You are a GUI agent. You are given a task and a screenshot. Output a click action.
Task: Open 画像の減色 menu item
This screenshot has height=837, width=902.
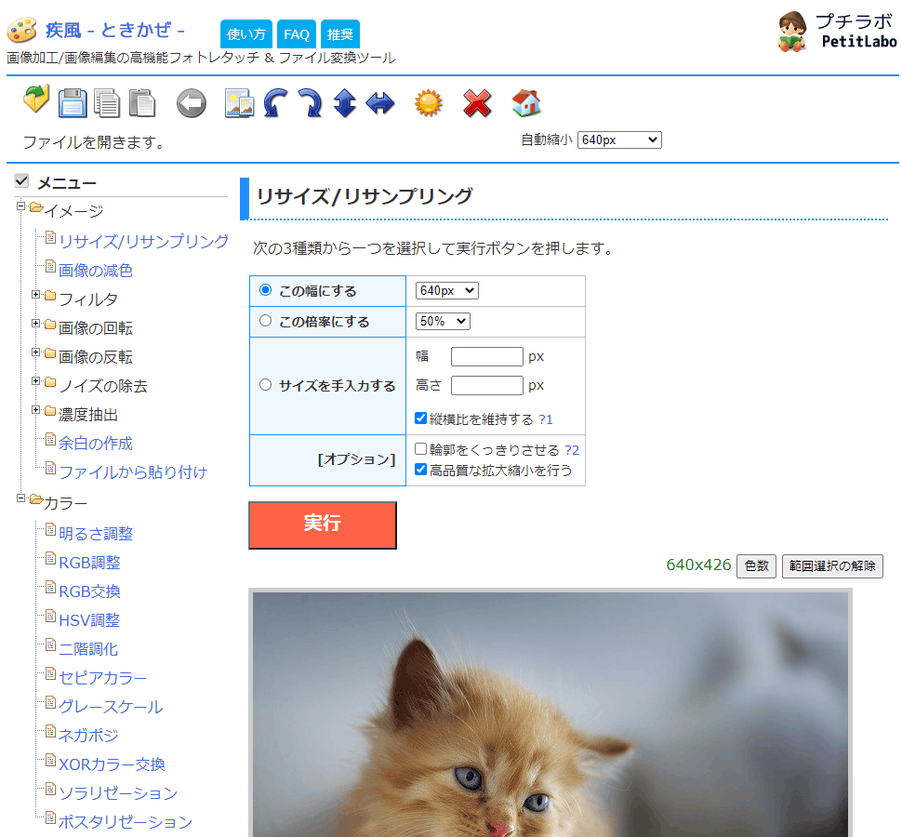click(95, 270)
